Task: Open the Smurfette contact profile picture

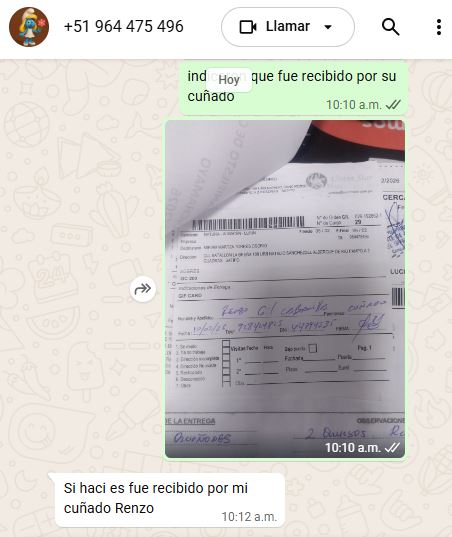Action: coord(29,27)
